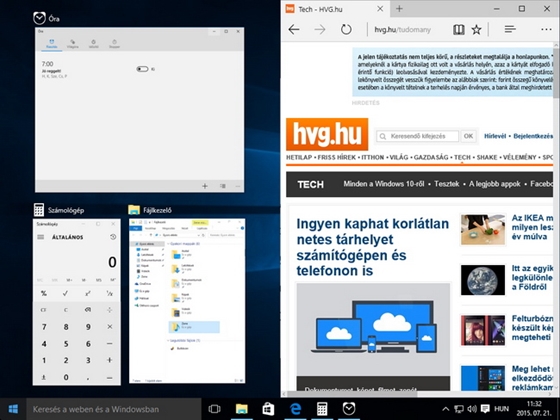Screen dimensions: 560x420
Task: Select the Számológép window thumbnail
Action: click(77, 302)
